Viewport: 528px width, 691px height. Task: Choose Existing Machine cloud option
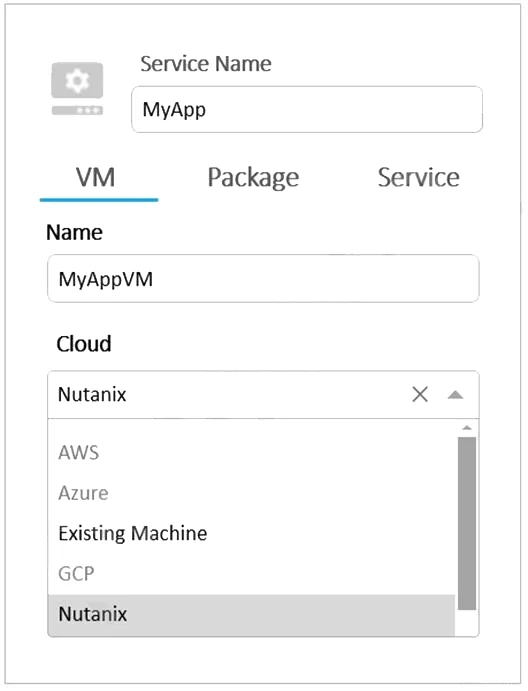(x=251, y=533)
